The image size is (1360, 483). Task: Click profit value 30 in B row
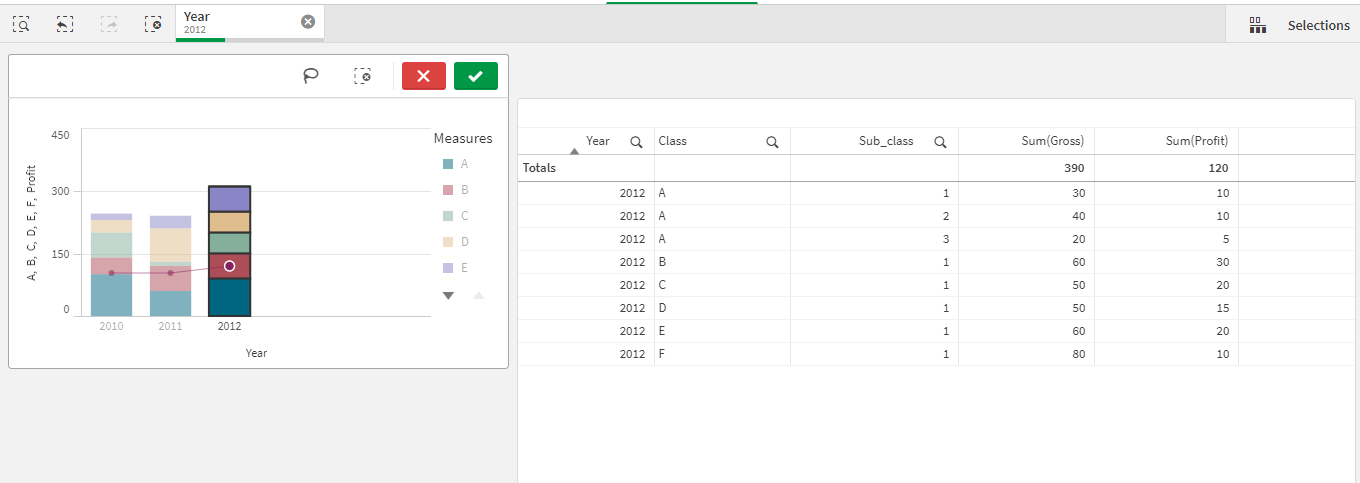tap(1221, 262)
